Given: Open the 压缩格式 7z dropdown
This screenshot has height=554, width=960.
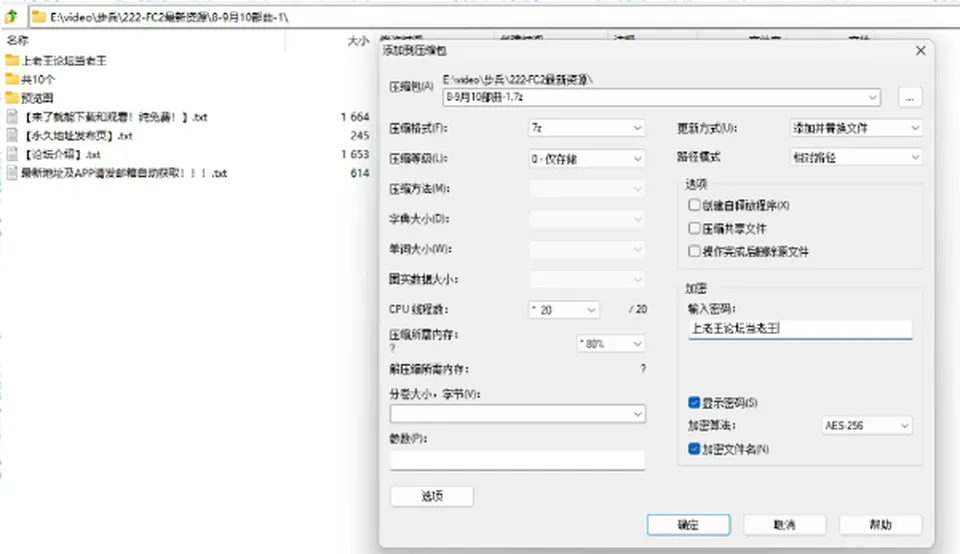Looking at the screenshot, I should click(587, 128).
